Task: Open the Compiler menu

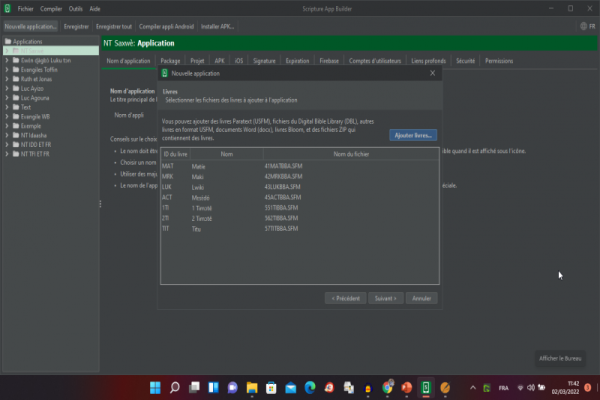Action: [x=49, y=7]
